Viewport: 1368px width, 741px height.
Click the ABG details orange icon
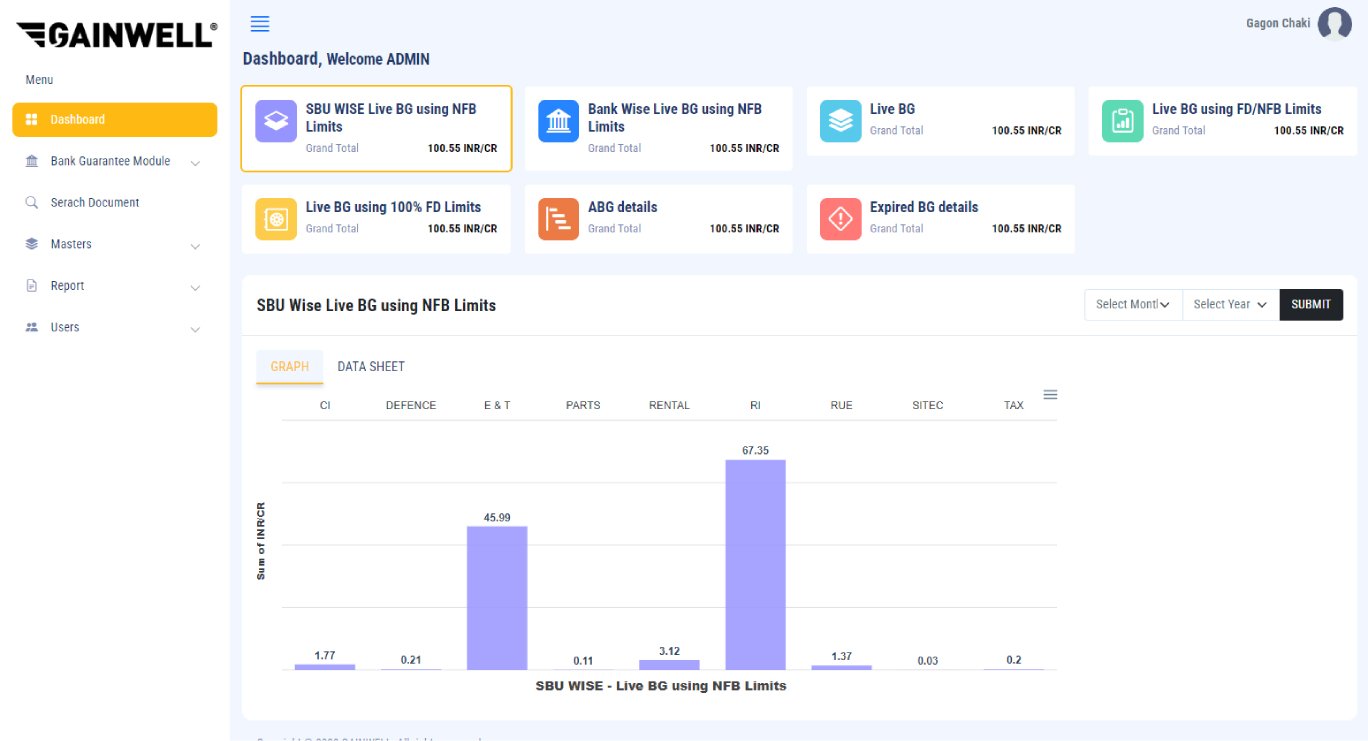558,219
